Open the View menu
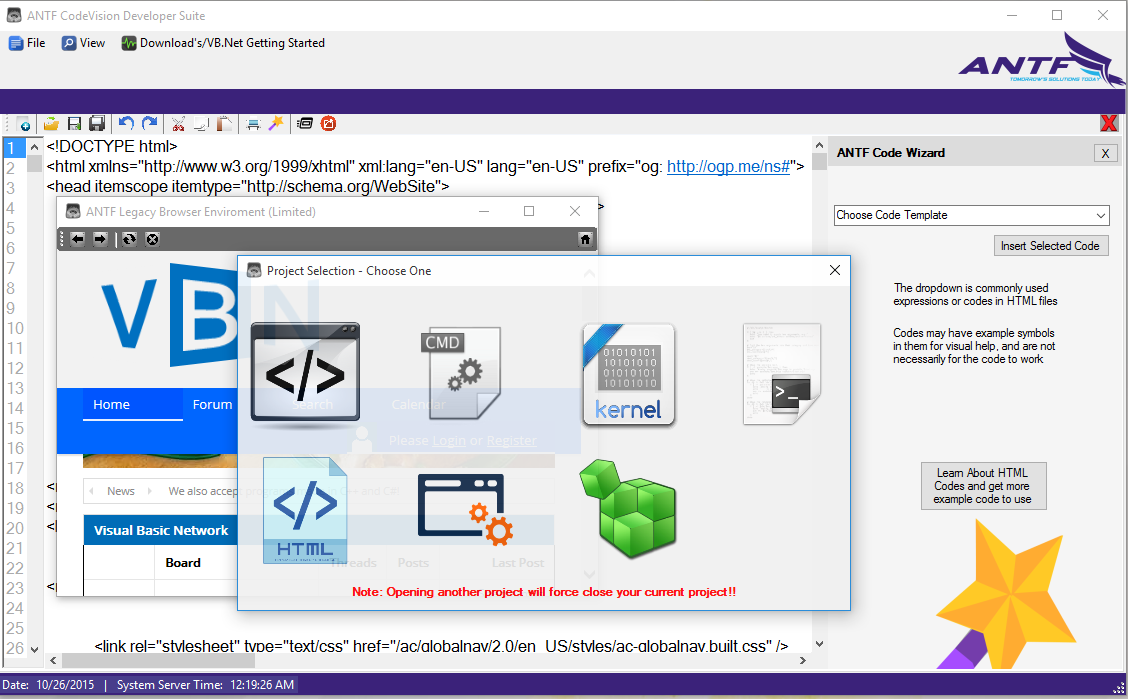The height and width of the screenshot is (699, 1128). click(83, 42)
